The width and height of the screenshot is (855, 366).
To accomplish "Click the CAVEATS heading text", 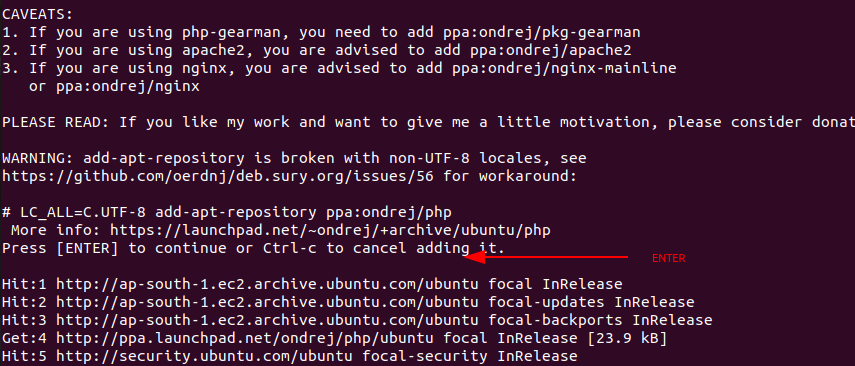I will (x=38, y=15).
